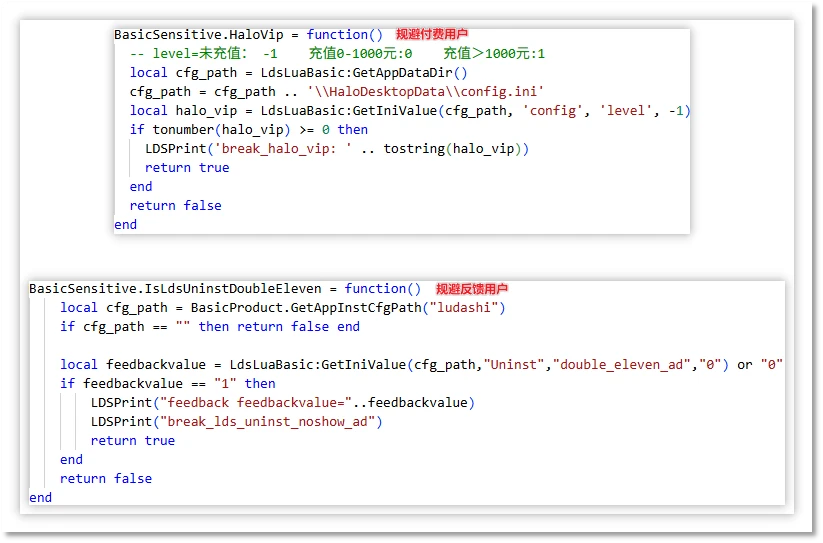Click the 'local halo_vip = LdsLuaBasic:GetIniValue' line
The image size is (823, 543).
coord(410,111)
